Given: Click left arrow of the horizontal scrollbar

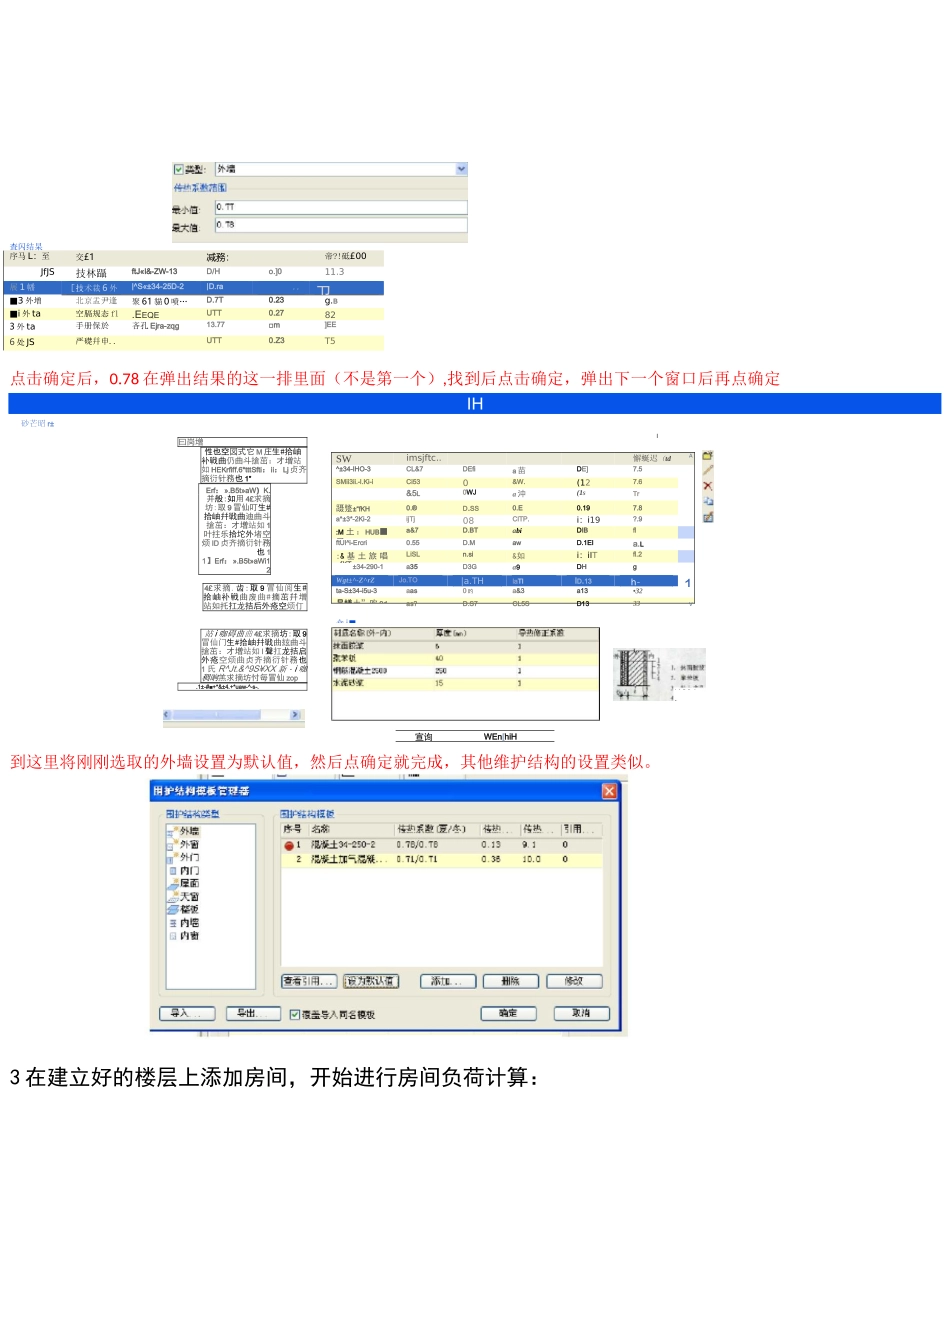Looking at the screenshot, I should 168,715.
